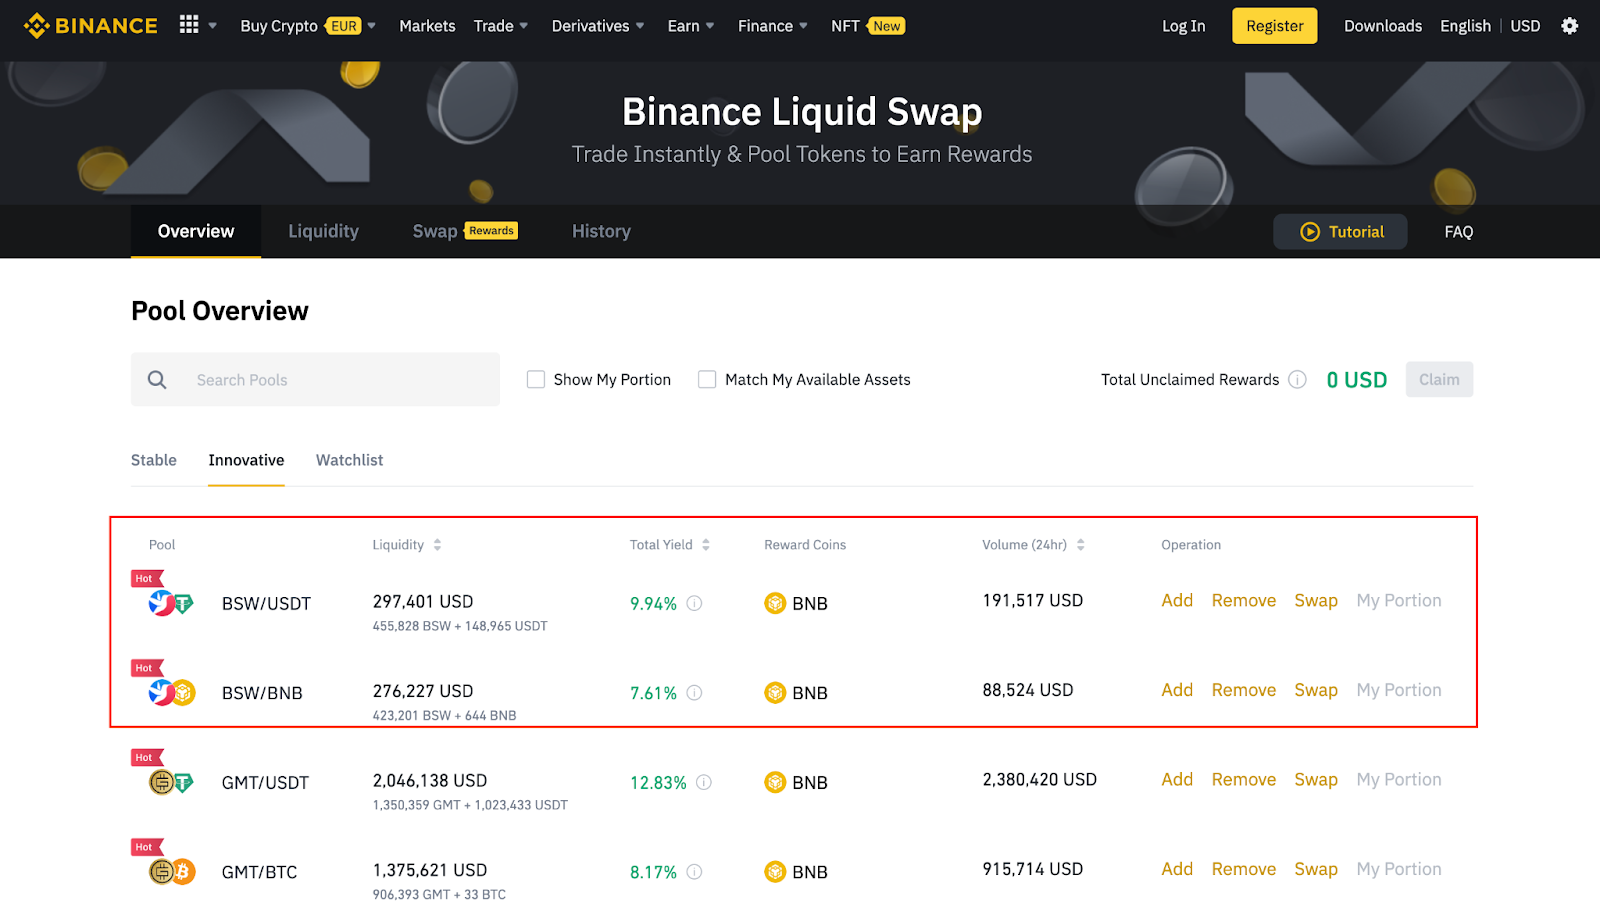
Task: Switch to the Liquidity tab
Action: tap(323, 231)
